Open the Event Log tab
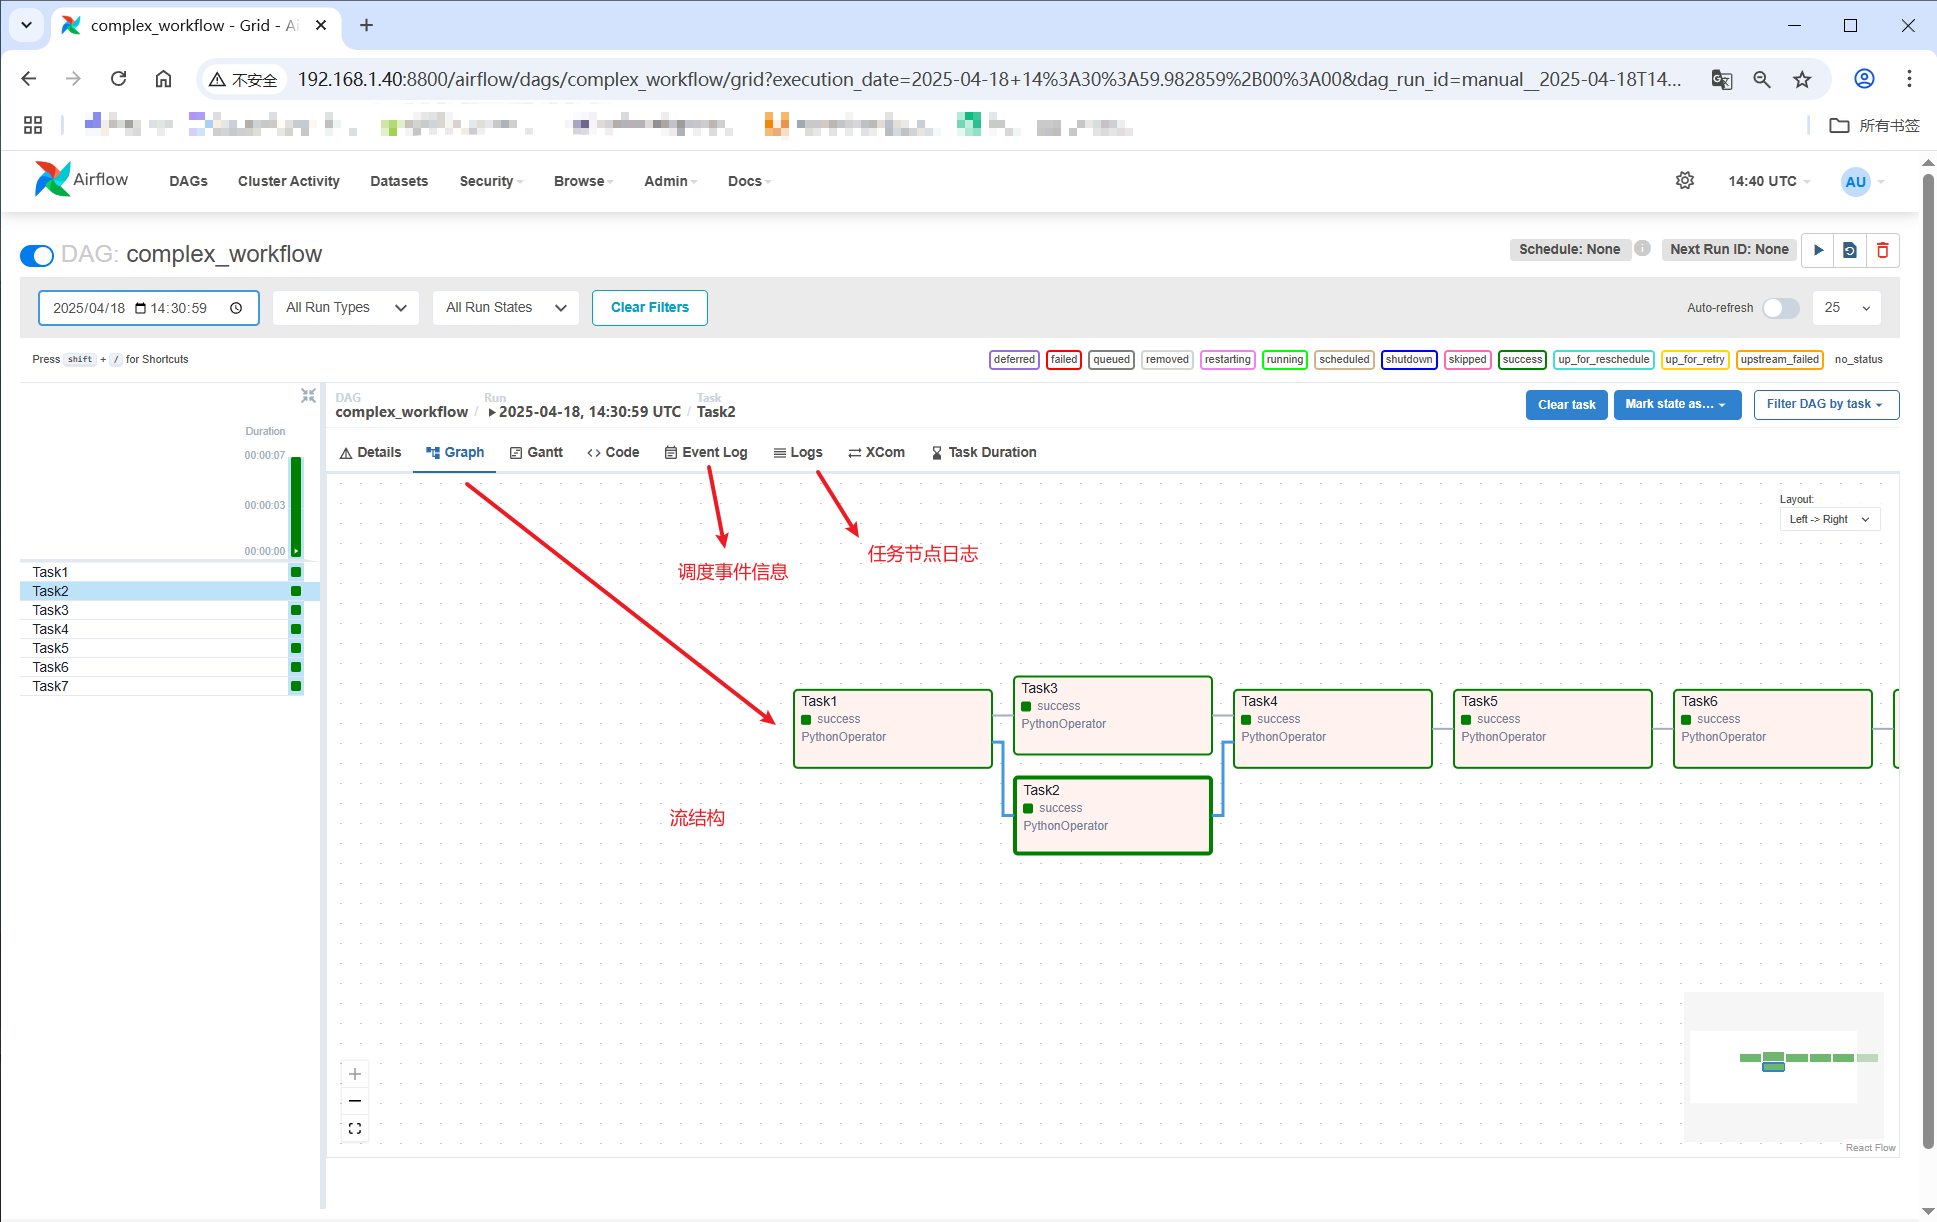 click(x=706, y=453)
